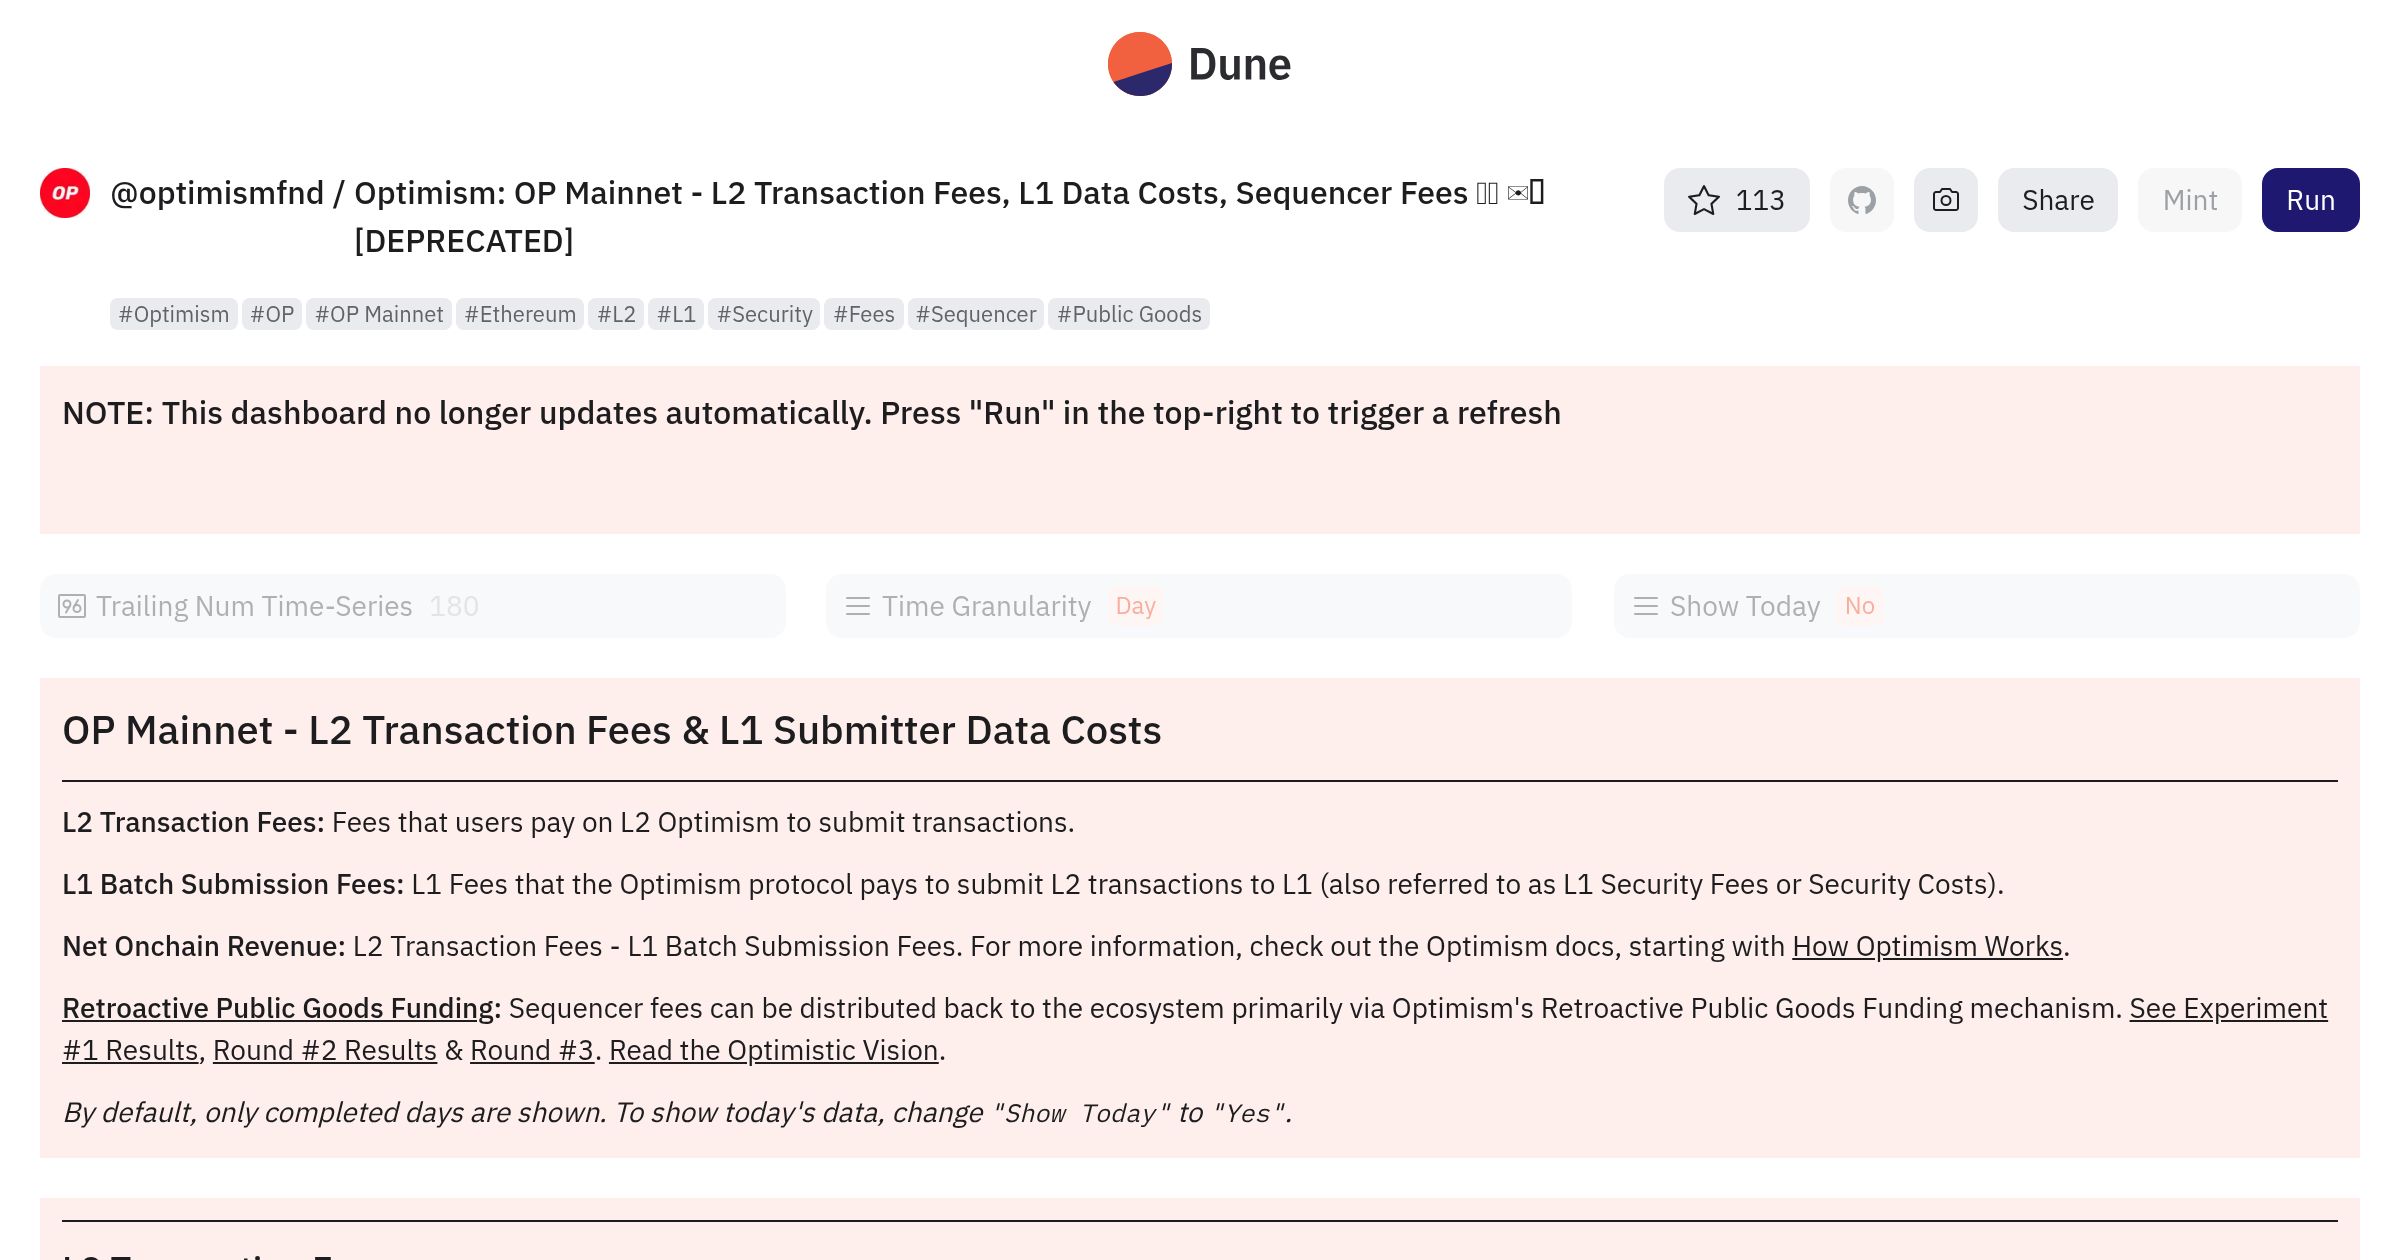Open the @optimismfnd profile link

(x=217, y=193)
